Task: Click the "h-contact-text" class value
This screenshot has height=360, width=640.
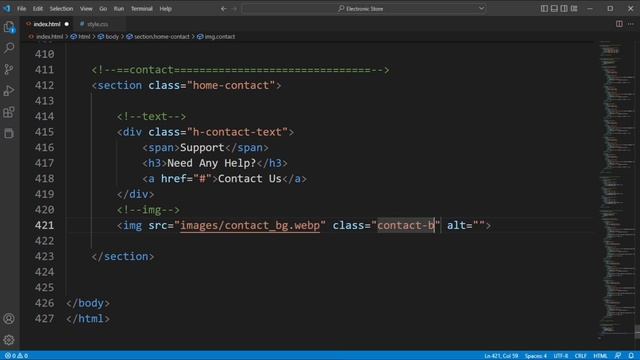Action: pyautogui.click(x=237, y=132)
